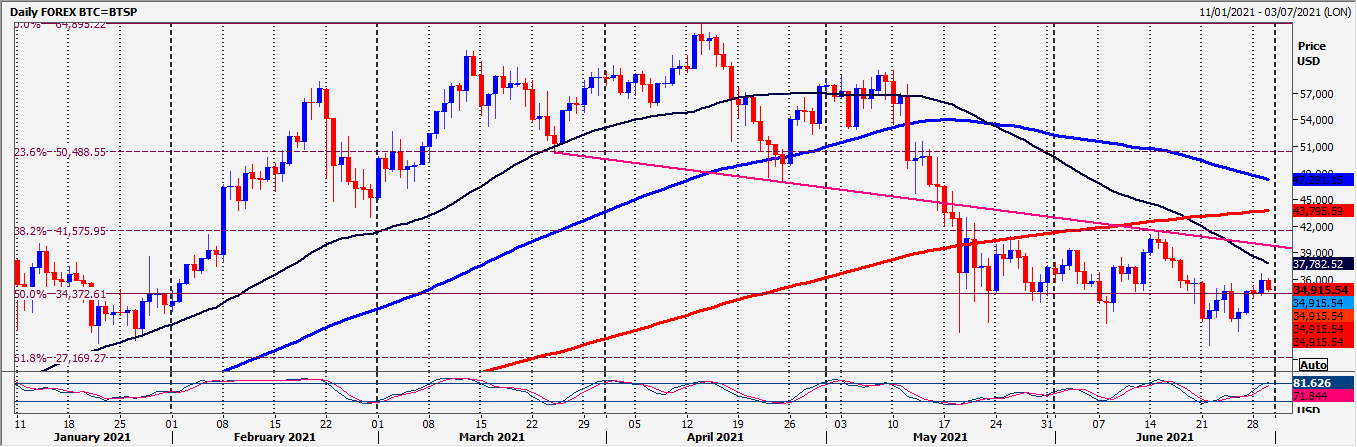Select the 61.8% 27,169.27 Fibonacci label
This screenshot has width=1357, height=447.
[60, 357]
